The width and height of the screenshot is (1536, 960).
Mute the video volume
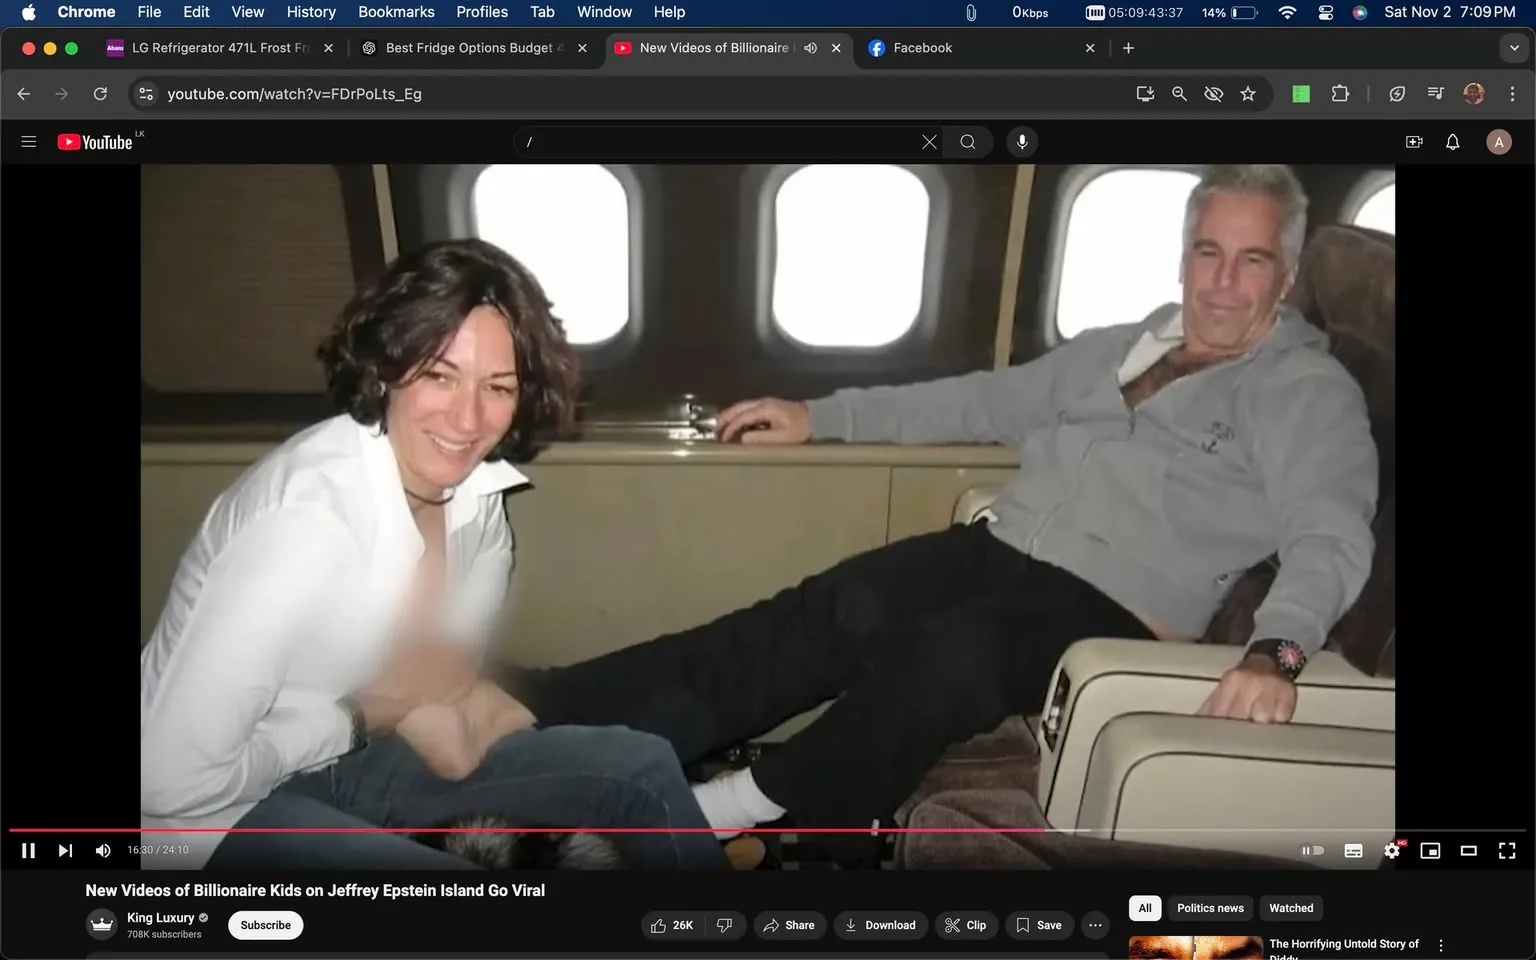pyautogui.click(x=102, y=850)
